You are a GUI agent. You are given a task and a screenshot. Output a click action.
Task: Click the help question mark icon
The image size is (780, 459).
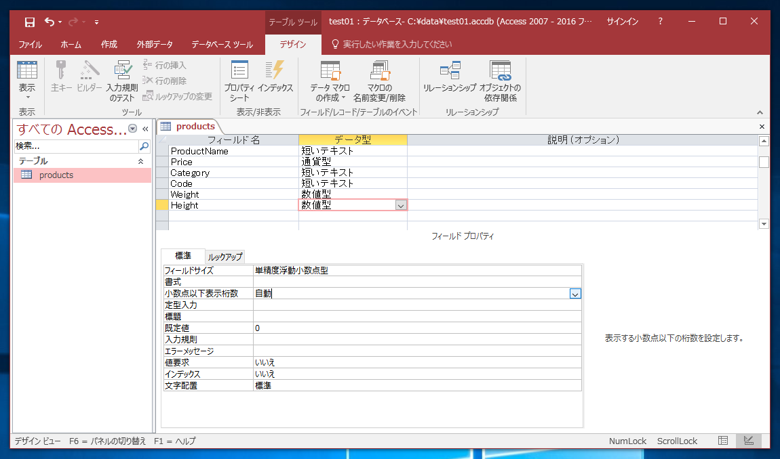click(x=660, y=21)
